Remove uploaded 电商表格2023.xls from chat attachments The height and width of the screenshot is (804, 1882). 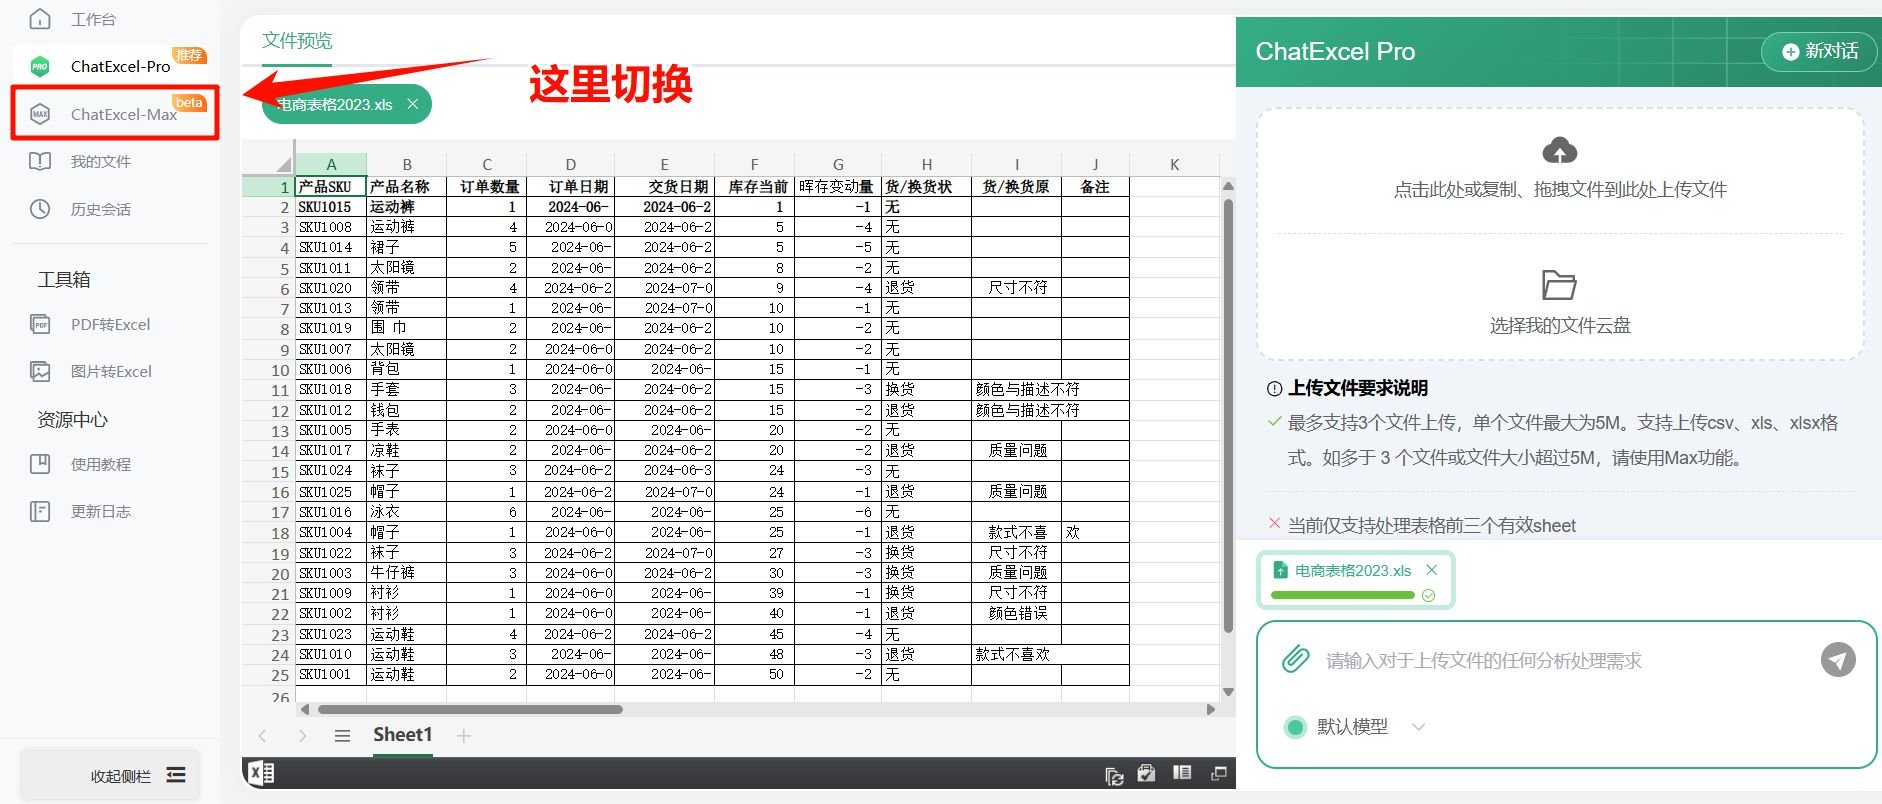coord(1431,570)
